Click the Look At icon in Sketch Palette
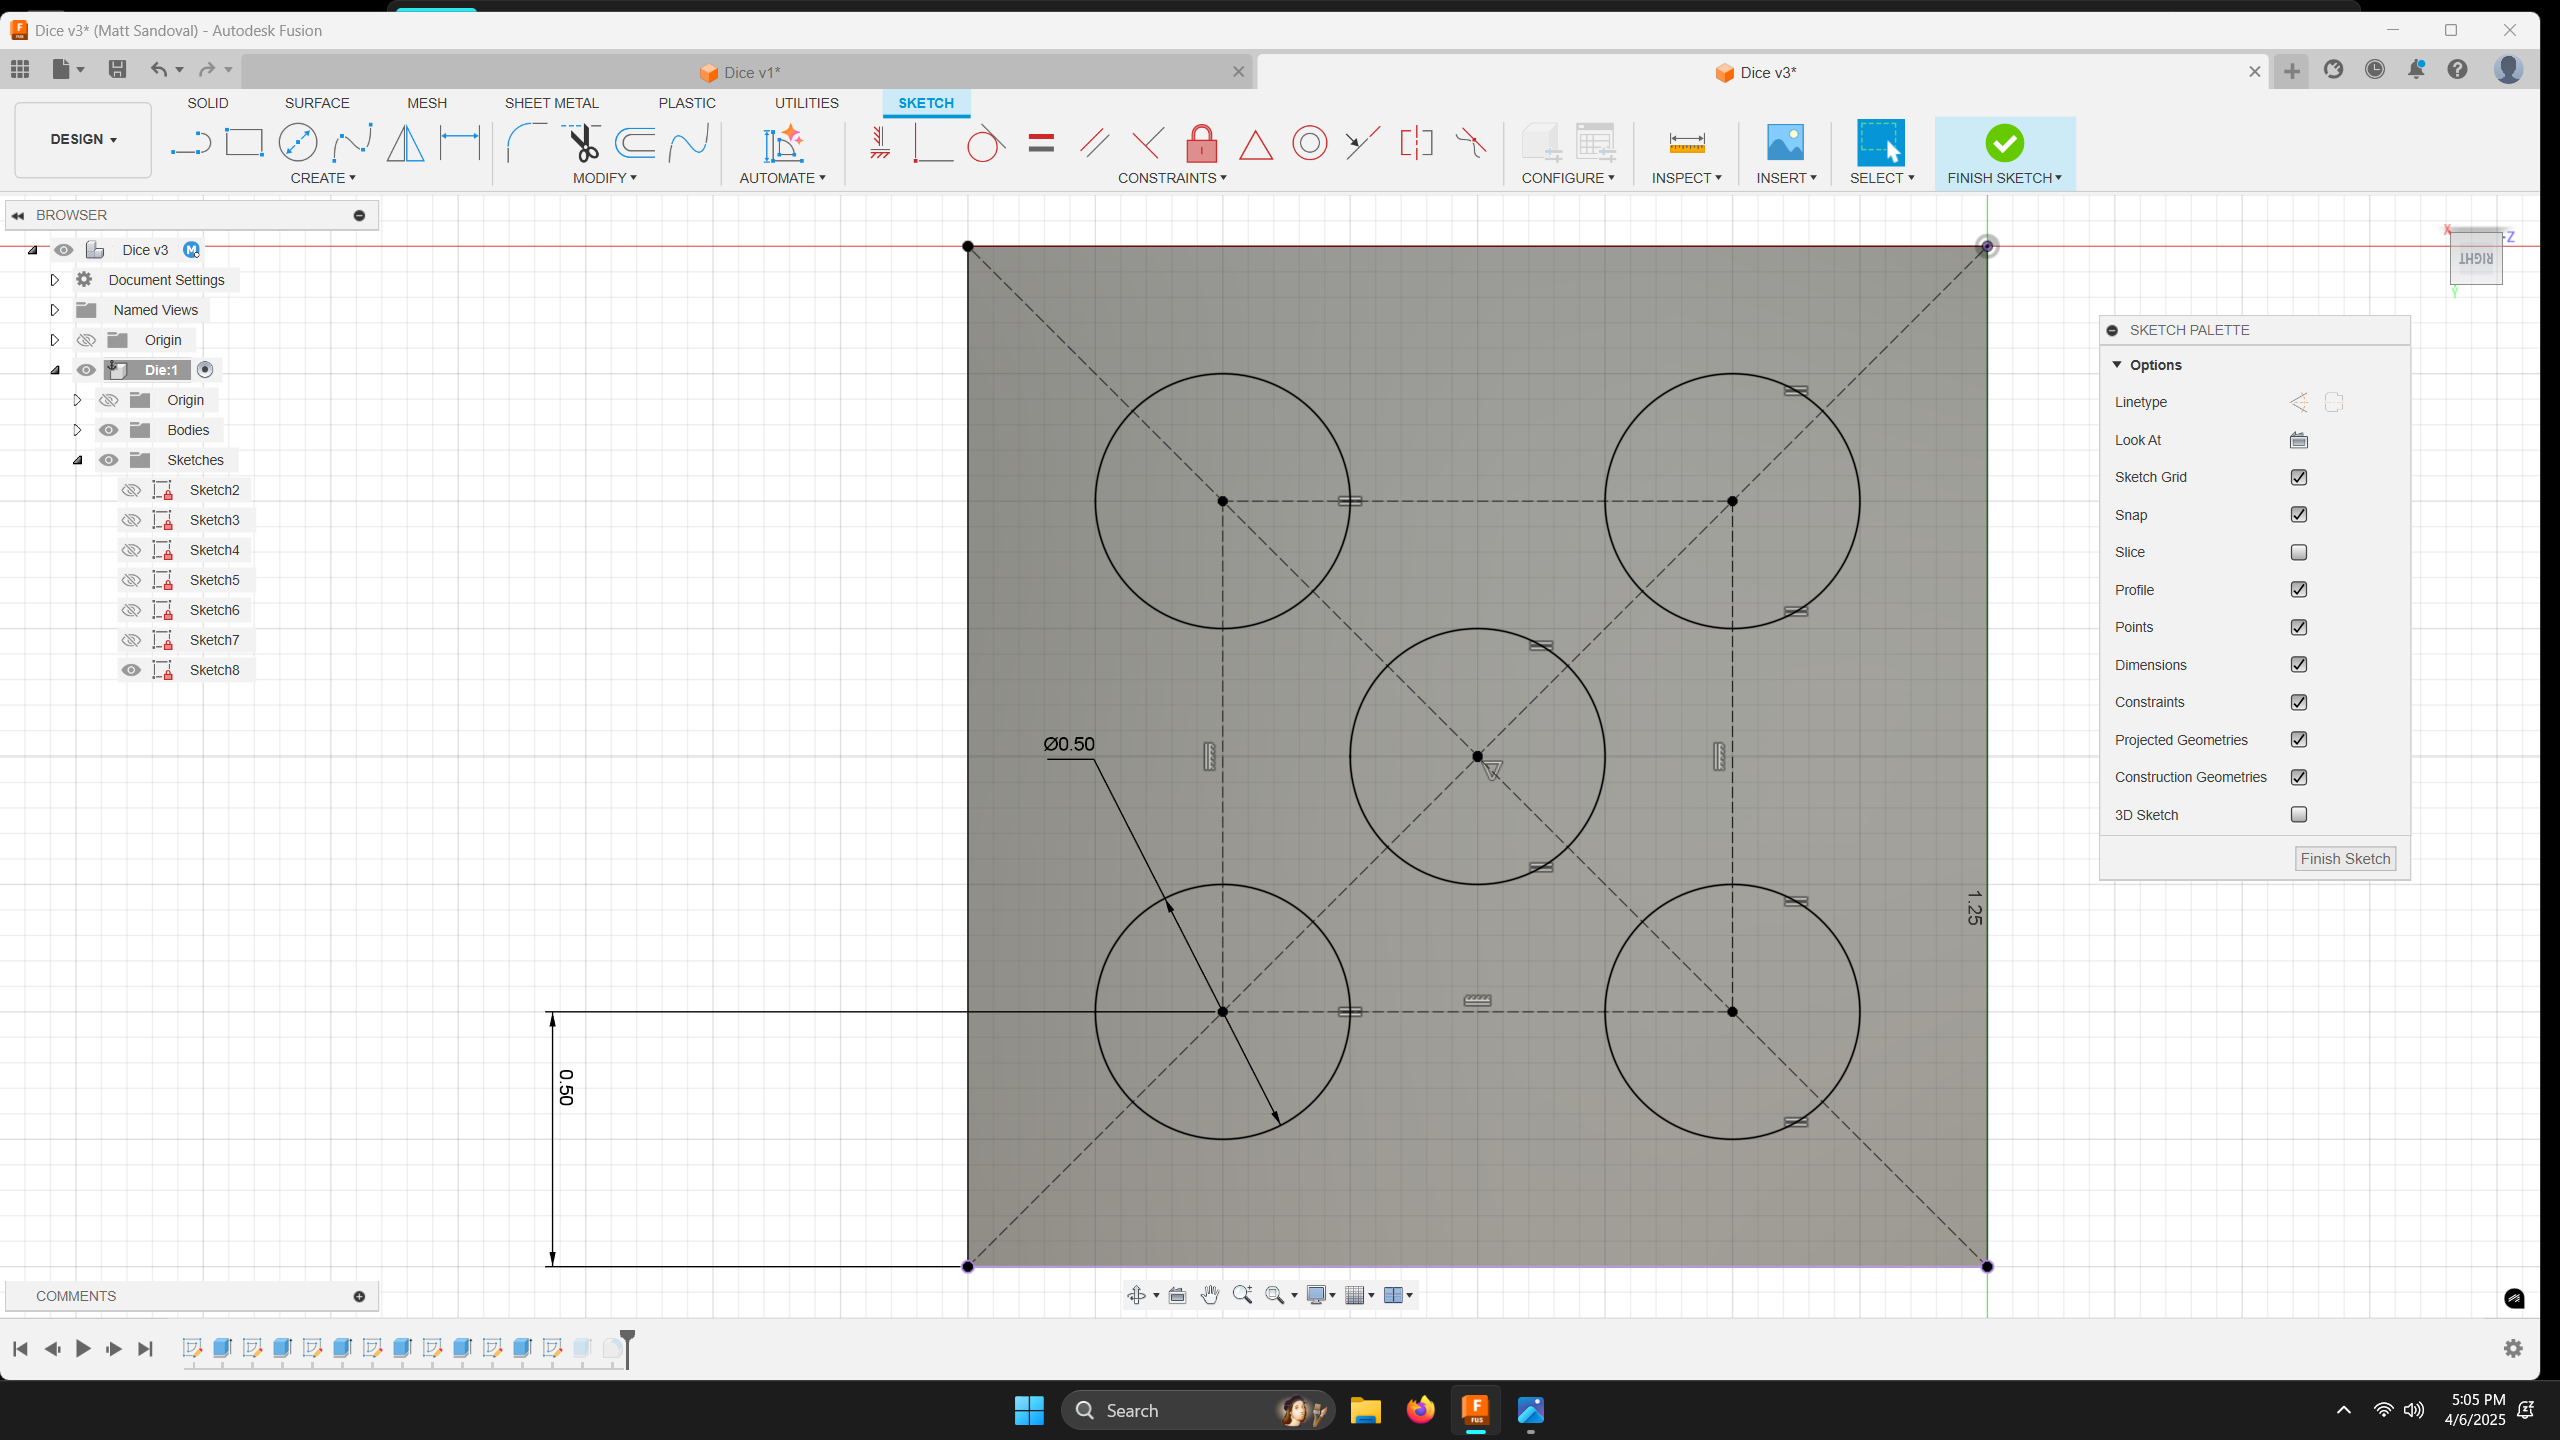This screenshot has width=2560, height=1440. click(2299, 440)
